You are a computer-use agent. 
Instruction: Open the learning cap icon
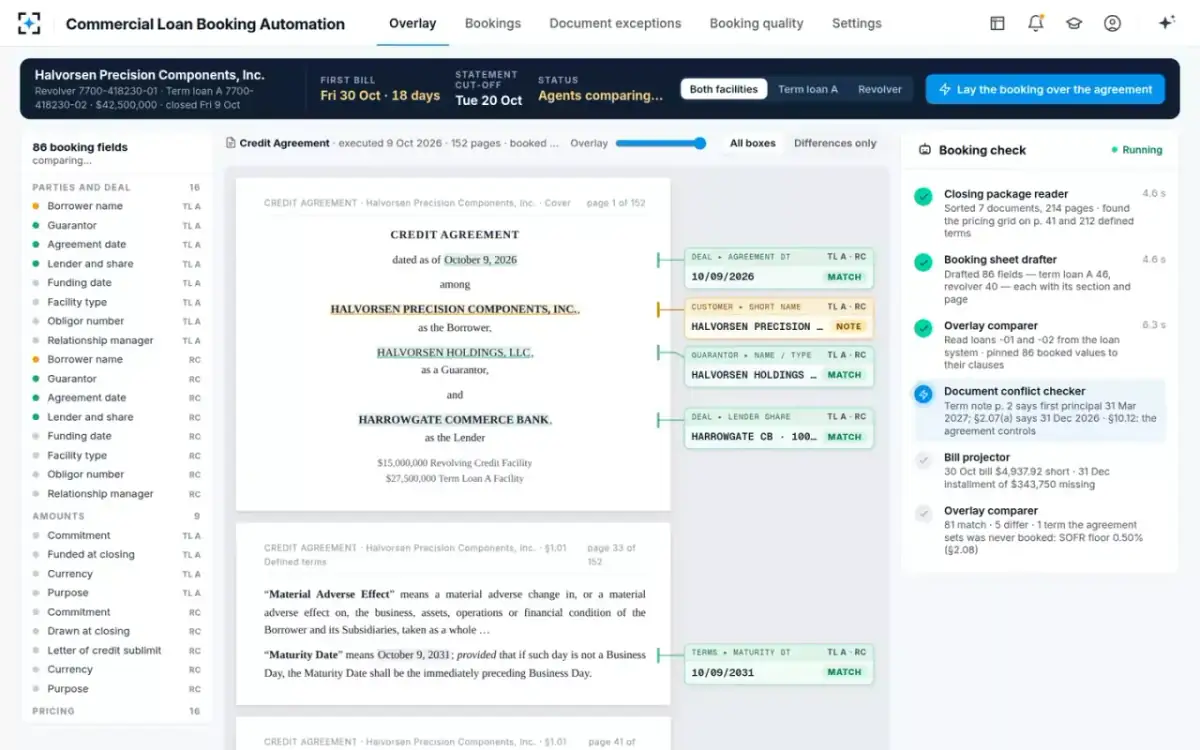[1074, 23]
